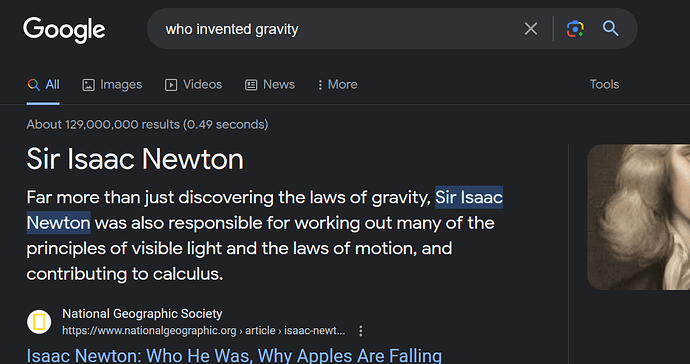Open the Videos tab
The image size is (690, 364).
(x=193, y=85)
